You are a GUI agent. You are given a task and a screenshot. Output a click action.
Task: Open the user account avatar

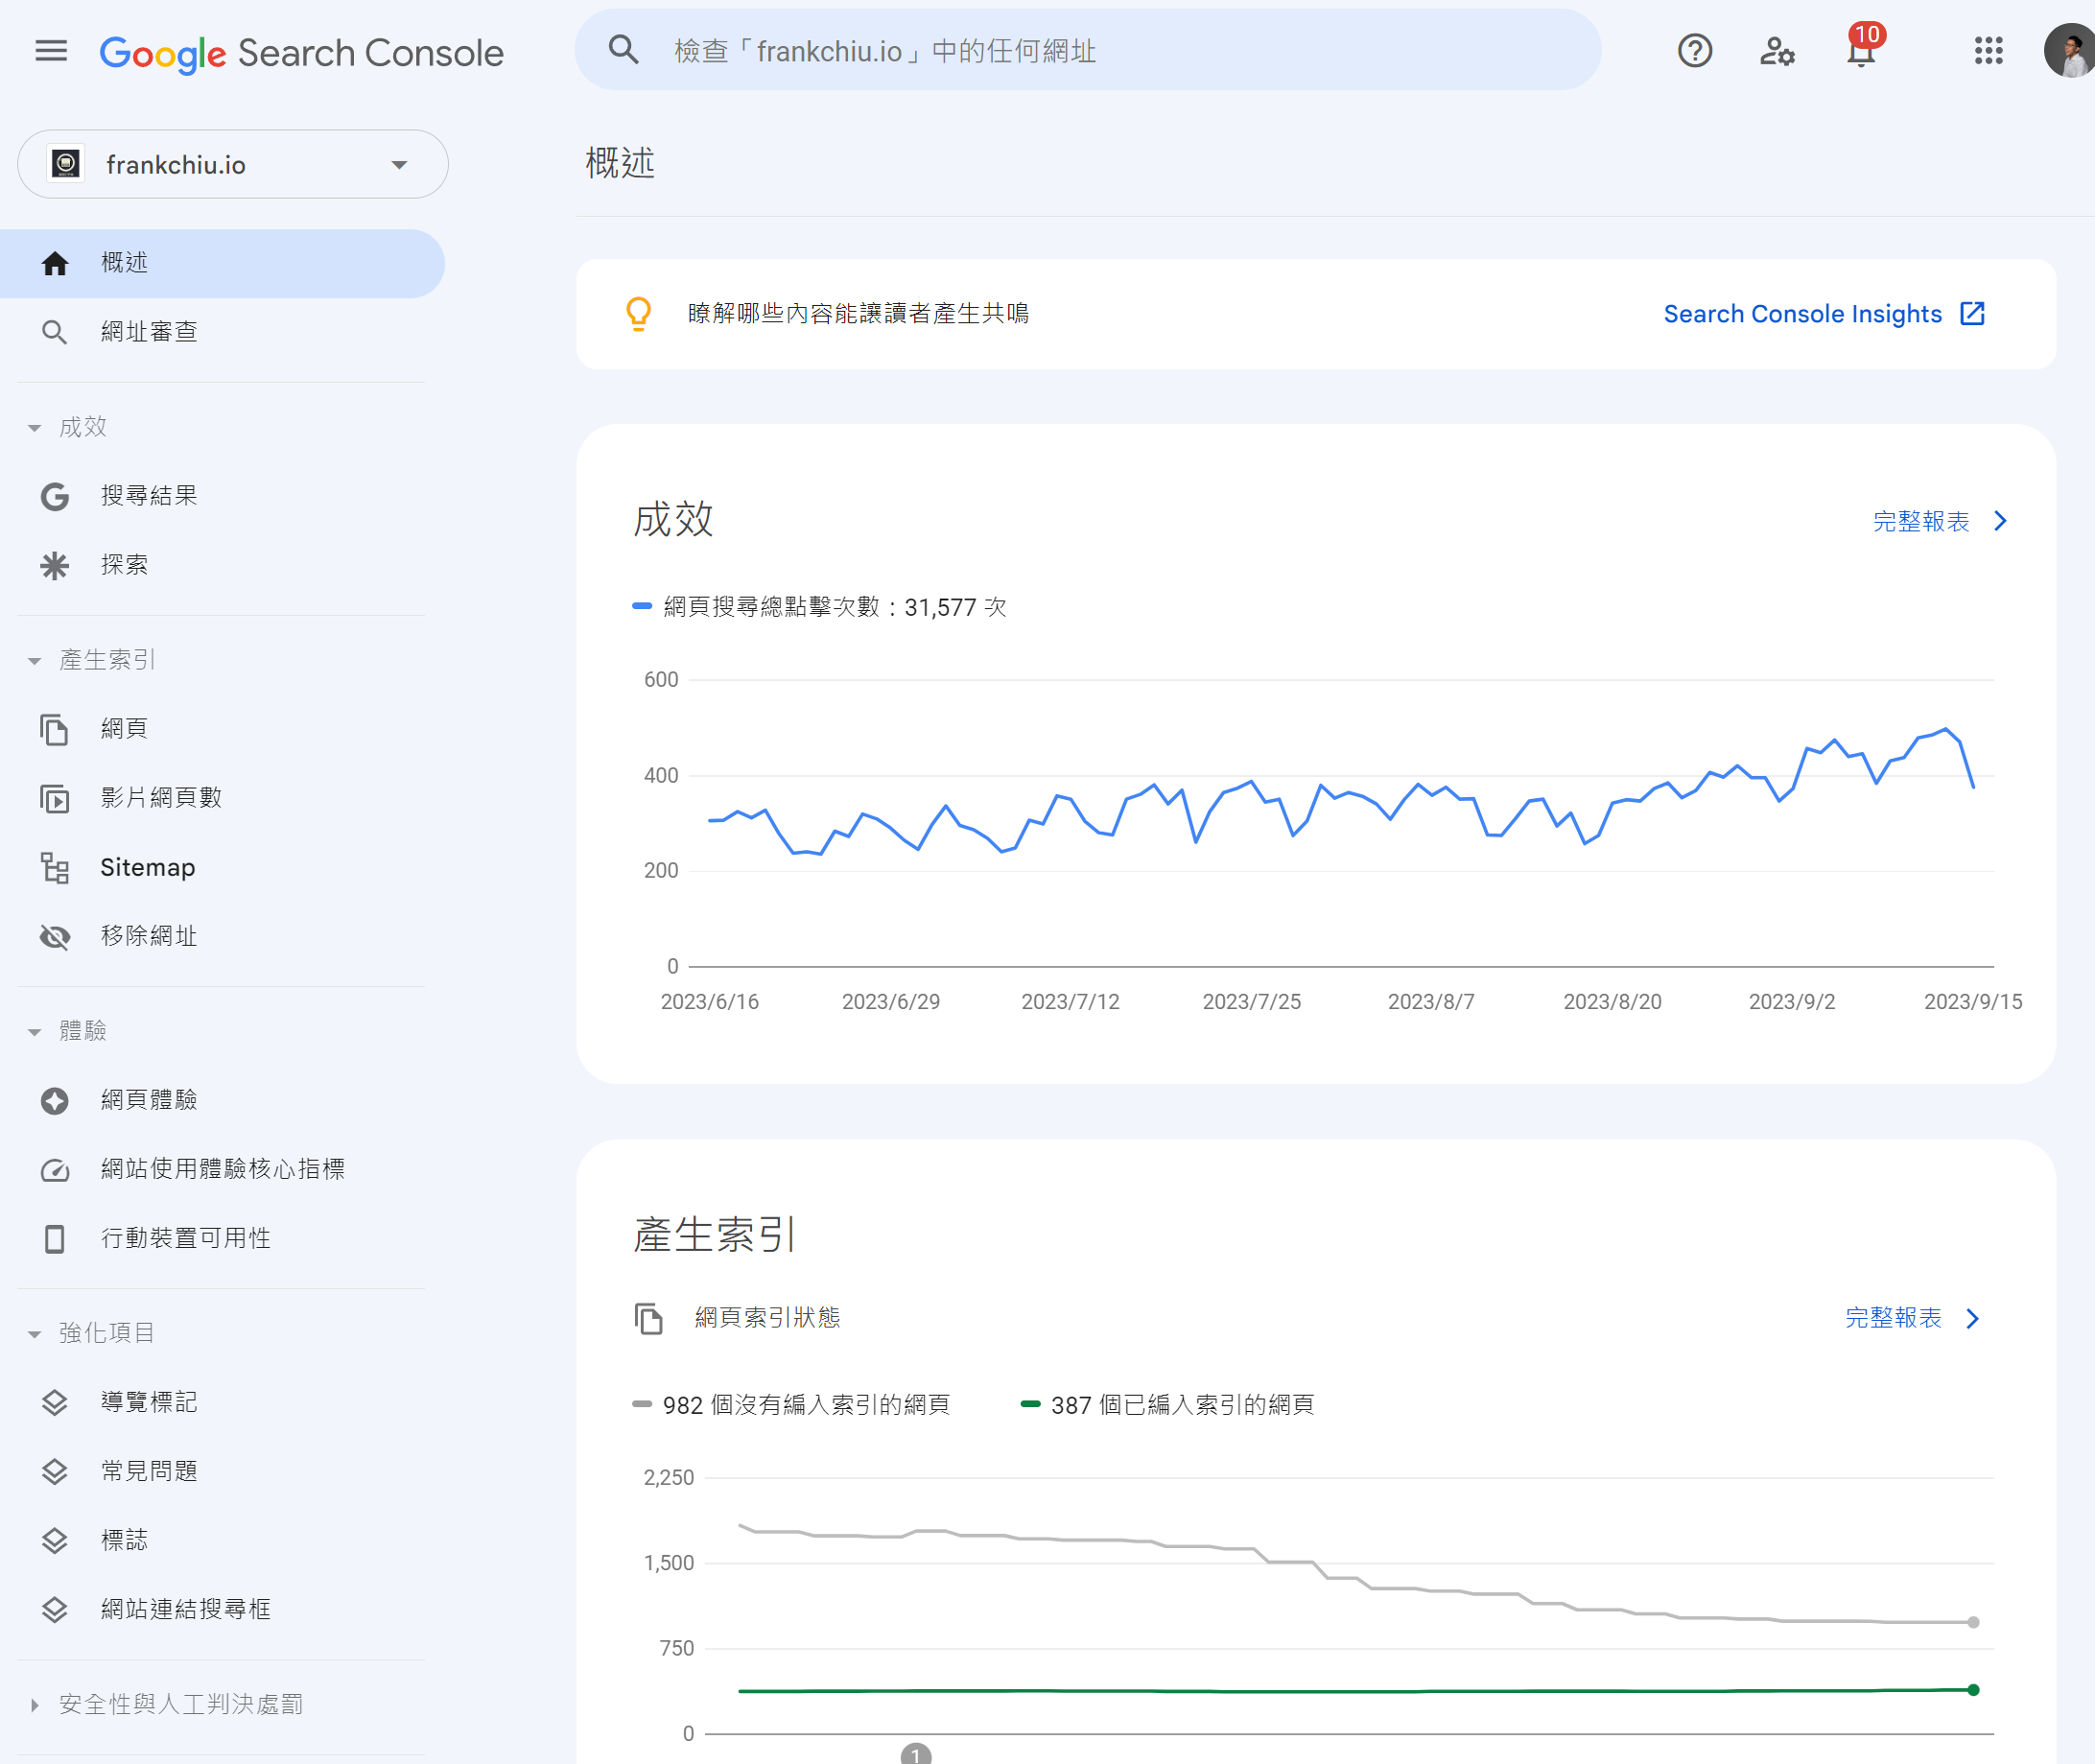[x=2069, y=51]
